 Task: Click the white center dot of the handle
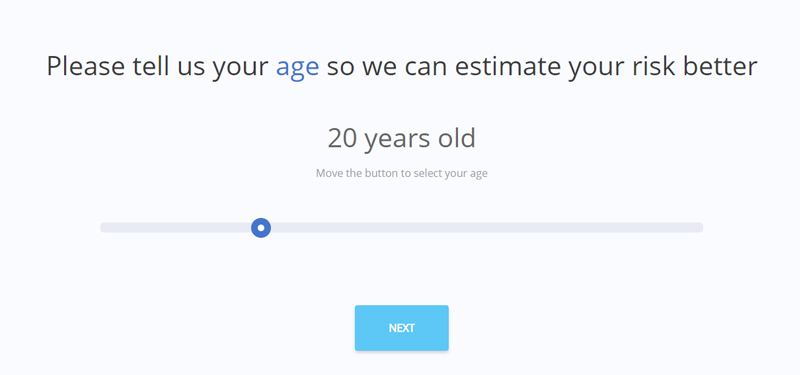(261, 228)
